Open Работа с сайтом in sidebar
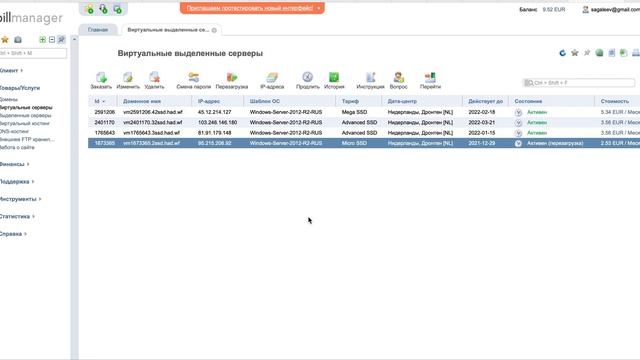This screenshot has width=640, height=360. click(17, 147)
